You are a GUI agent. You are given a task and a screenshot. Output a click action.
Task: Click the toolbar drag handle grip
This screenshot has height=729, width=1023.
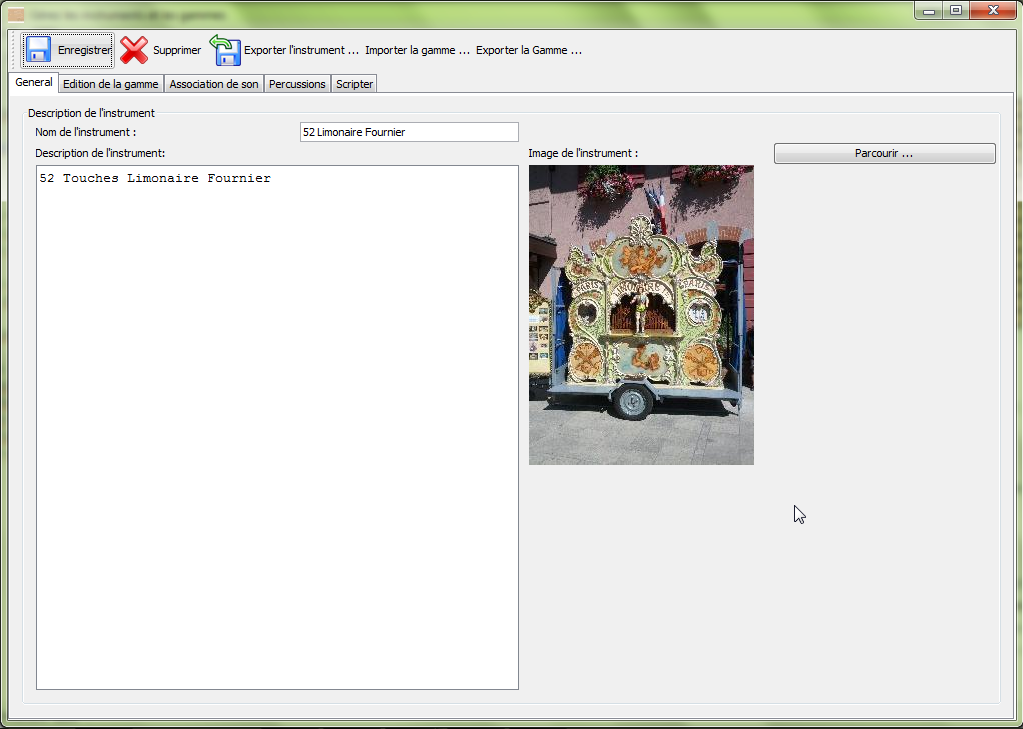[x=14, y=50]
